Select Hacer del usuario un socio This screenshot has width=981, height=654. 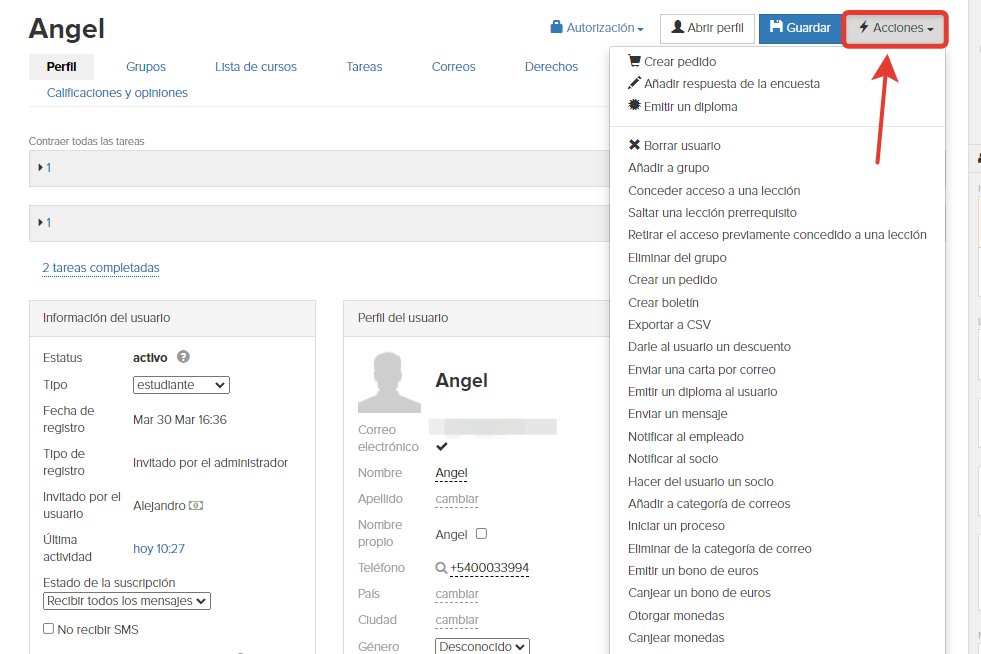pyautogui.click(x=701, y=482)
